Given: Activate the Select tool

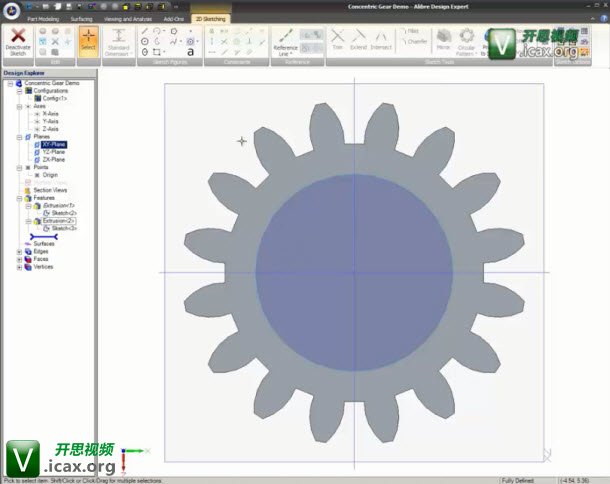Looking at the screenshot, I should click(88, 42).
